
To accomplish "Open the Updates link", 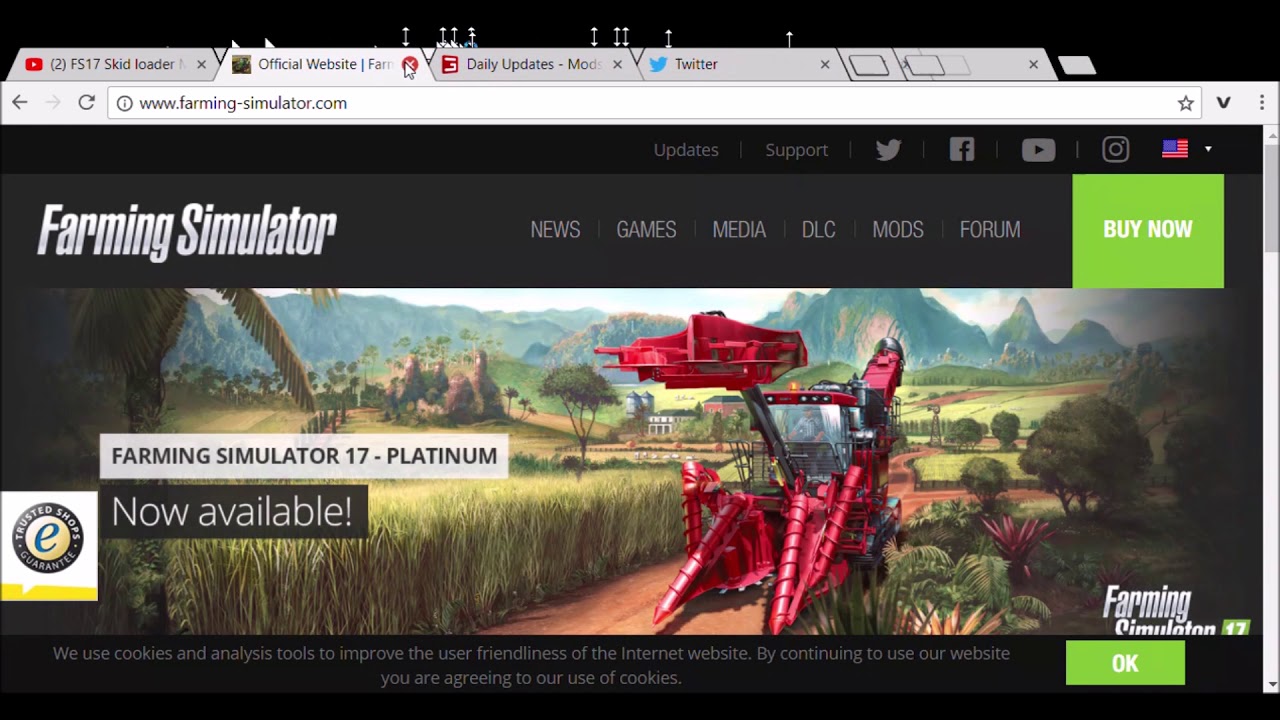I will pyautogui.click(x=686, y=150).
